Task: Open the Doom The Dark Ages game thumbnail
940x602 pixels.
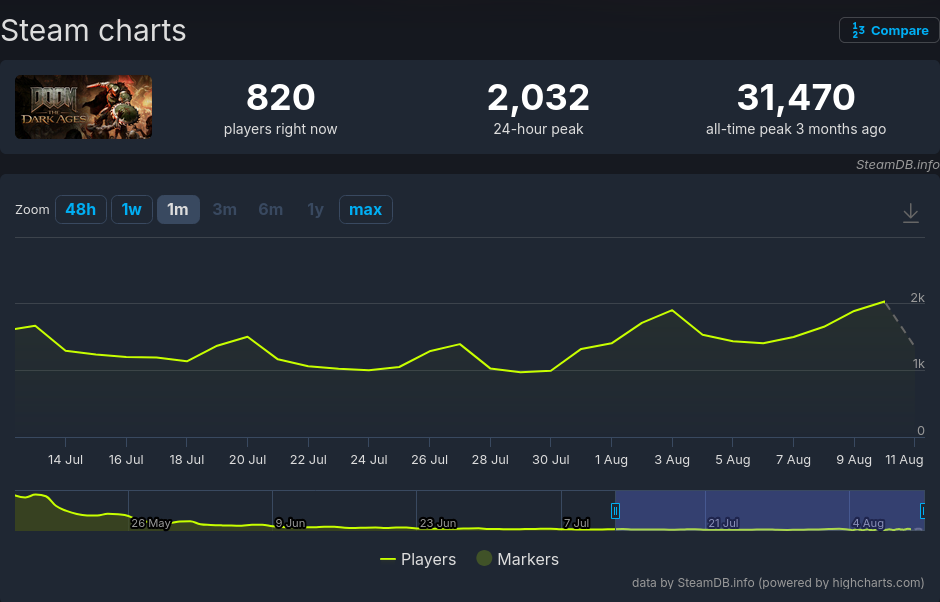Action: [x=83, y=107]
